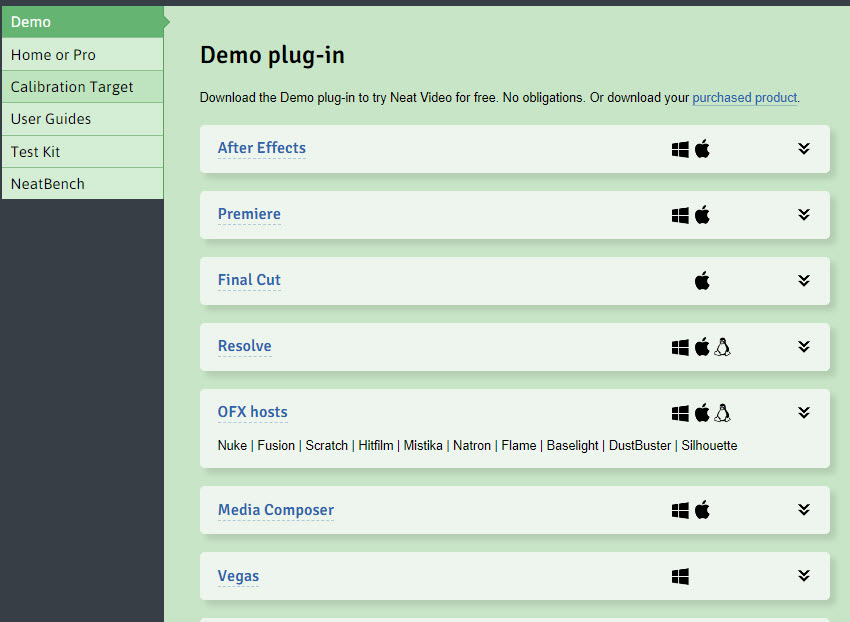Click the Apple icon in Resolve row
850x622 pixels.
coord(702,347)
